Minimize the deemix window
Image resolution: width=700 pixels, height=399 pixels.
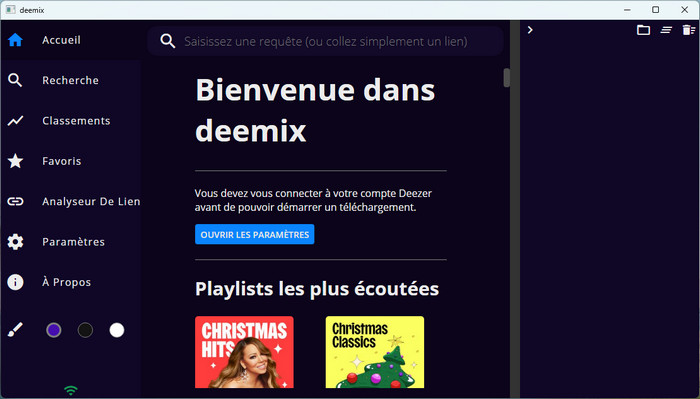point(627,10)
